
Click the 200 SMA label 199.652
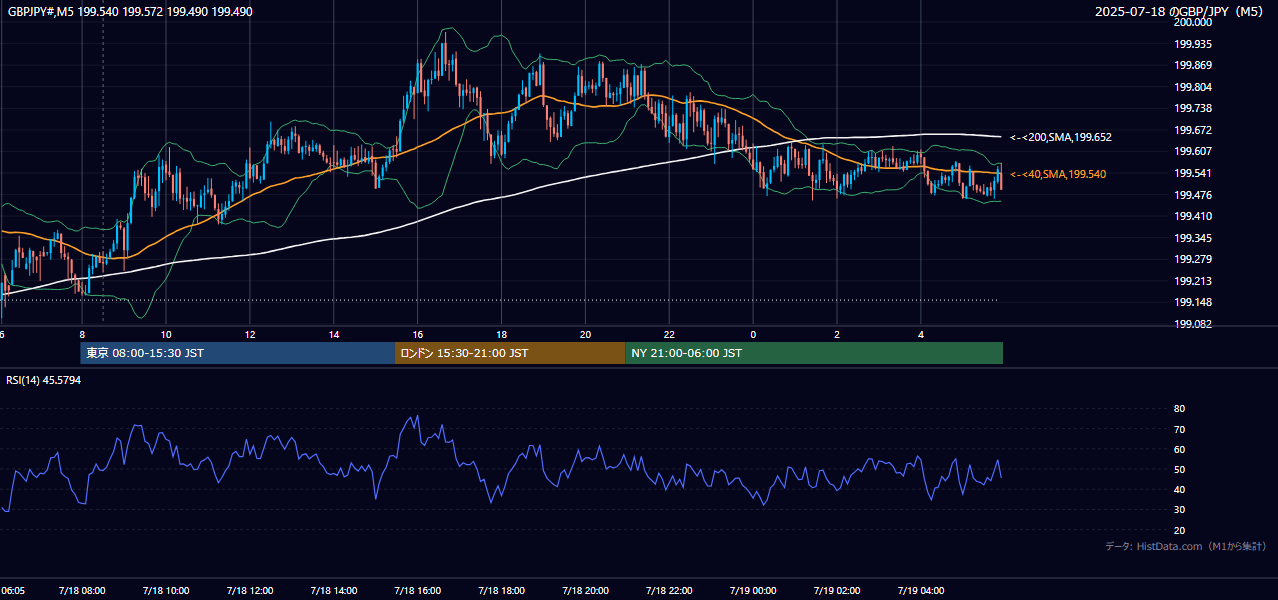click(x=1061, y=137)
